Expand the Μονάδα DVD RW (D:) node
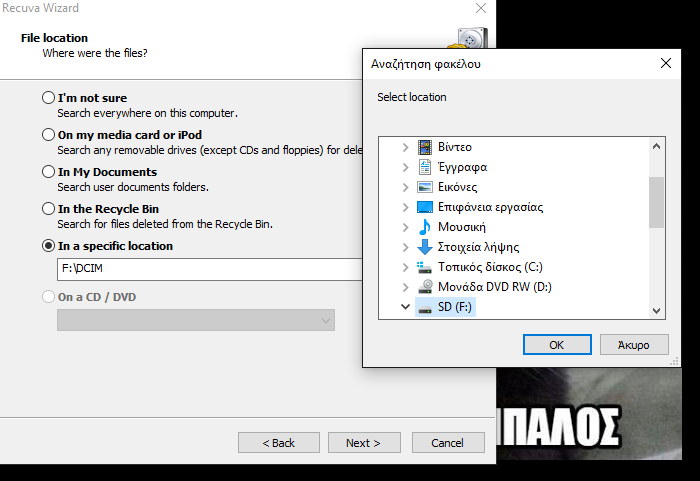The height and width of the screenshot is (481, 700). [405, 287]
